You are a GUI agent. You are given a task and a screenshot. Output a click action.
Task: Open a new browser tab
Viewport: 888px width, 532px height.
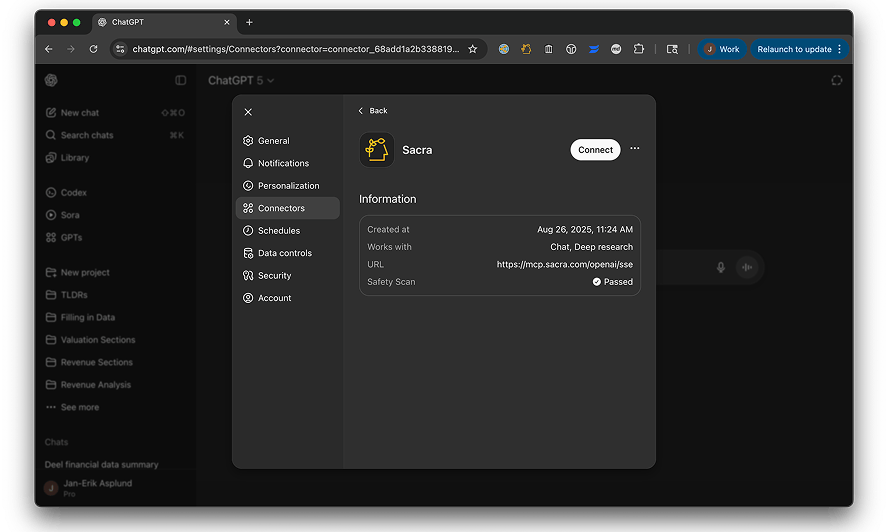point(249,22)
